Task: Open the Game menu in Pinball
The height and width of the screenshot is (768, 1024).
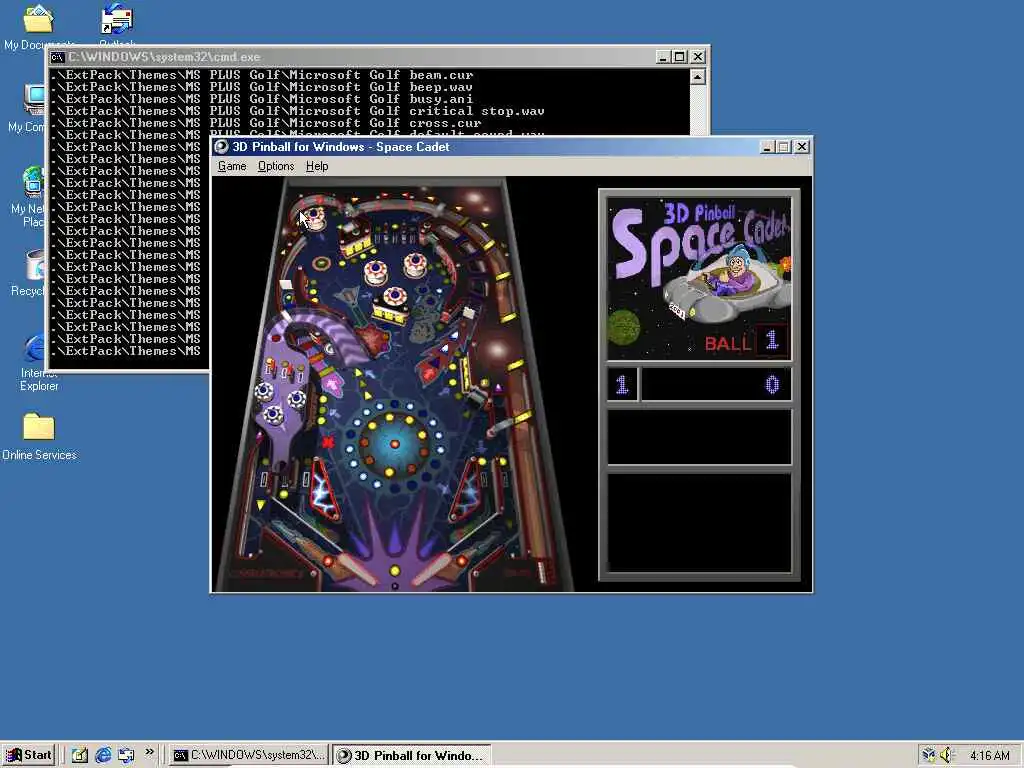Action: [232, 166]
